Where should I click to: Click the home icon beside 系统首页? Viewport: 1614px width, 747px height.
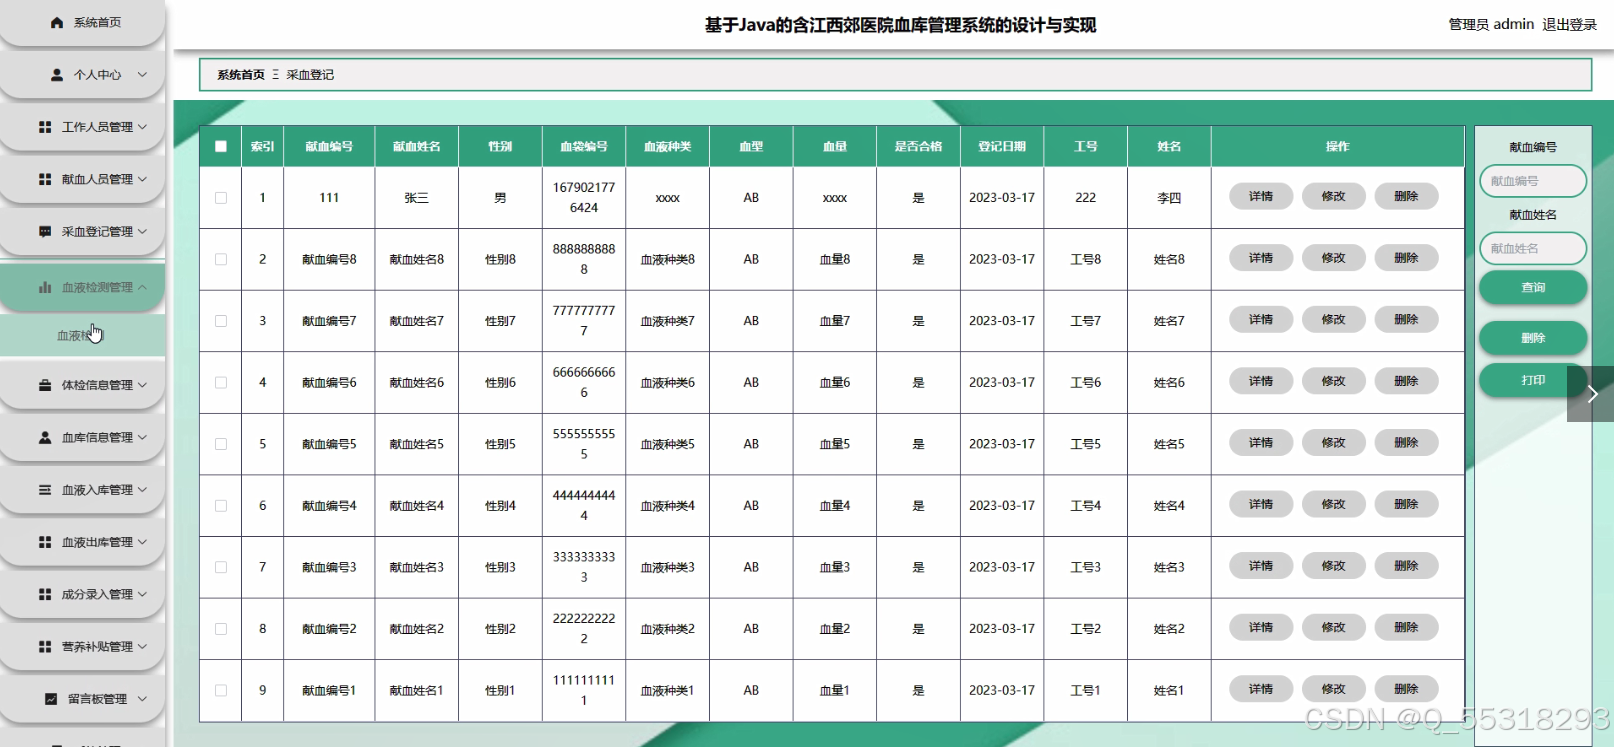57,22
